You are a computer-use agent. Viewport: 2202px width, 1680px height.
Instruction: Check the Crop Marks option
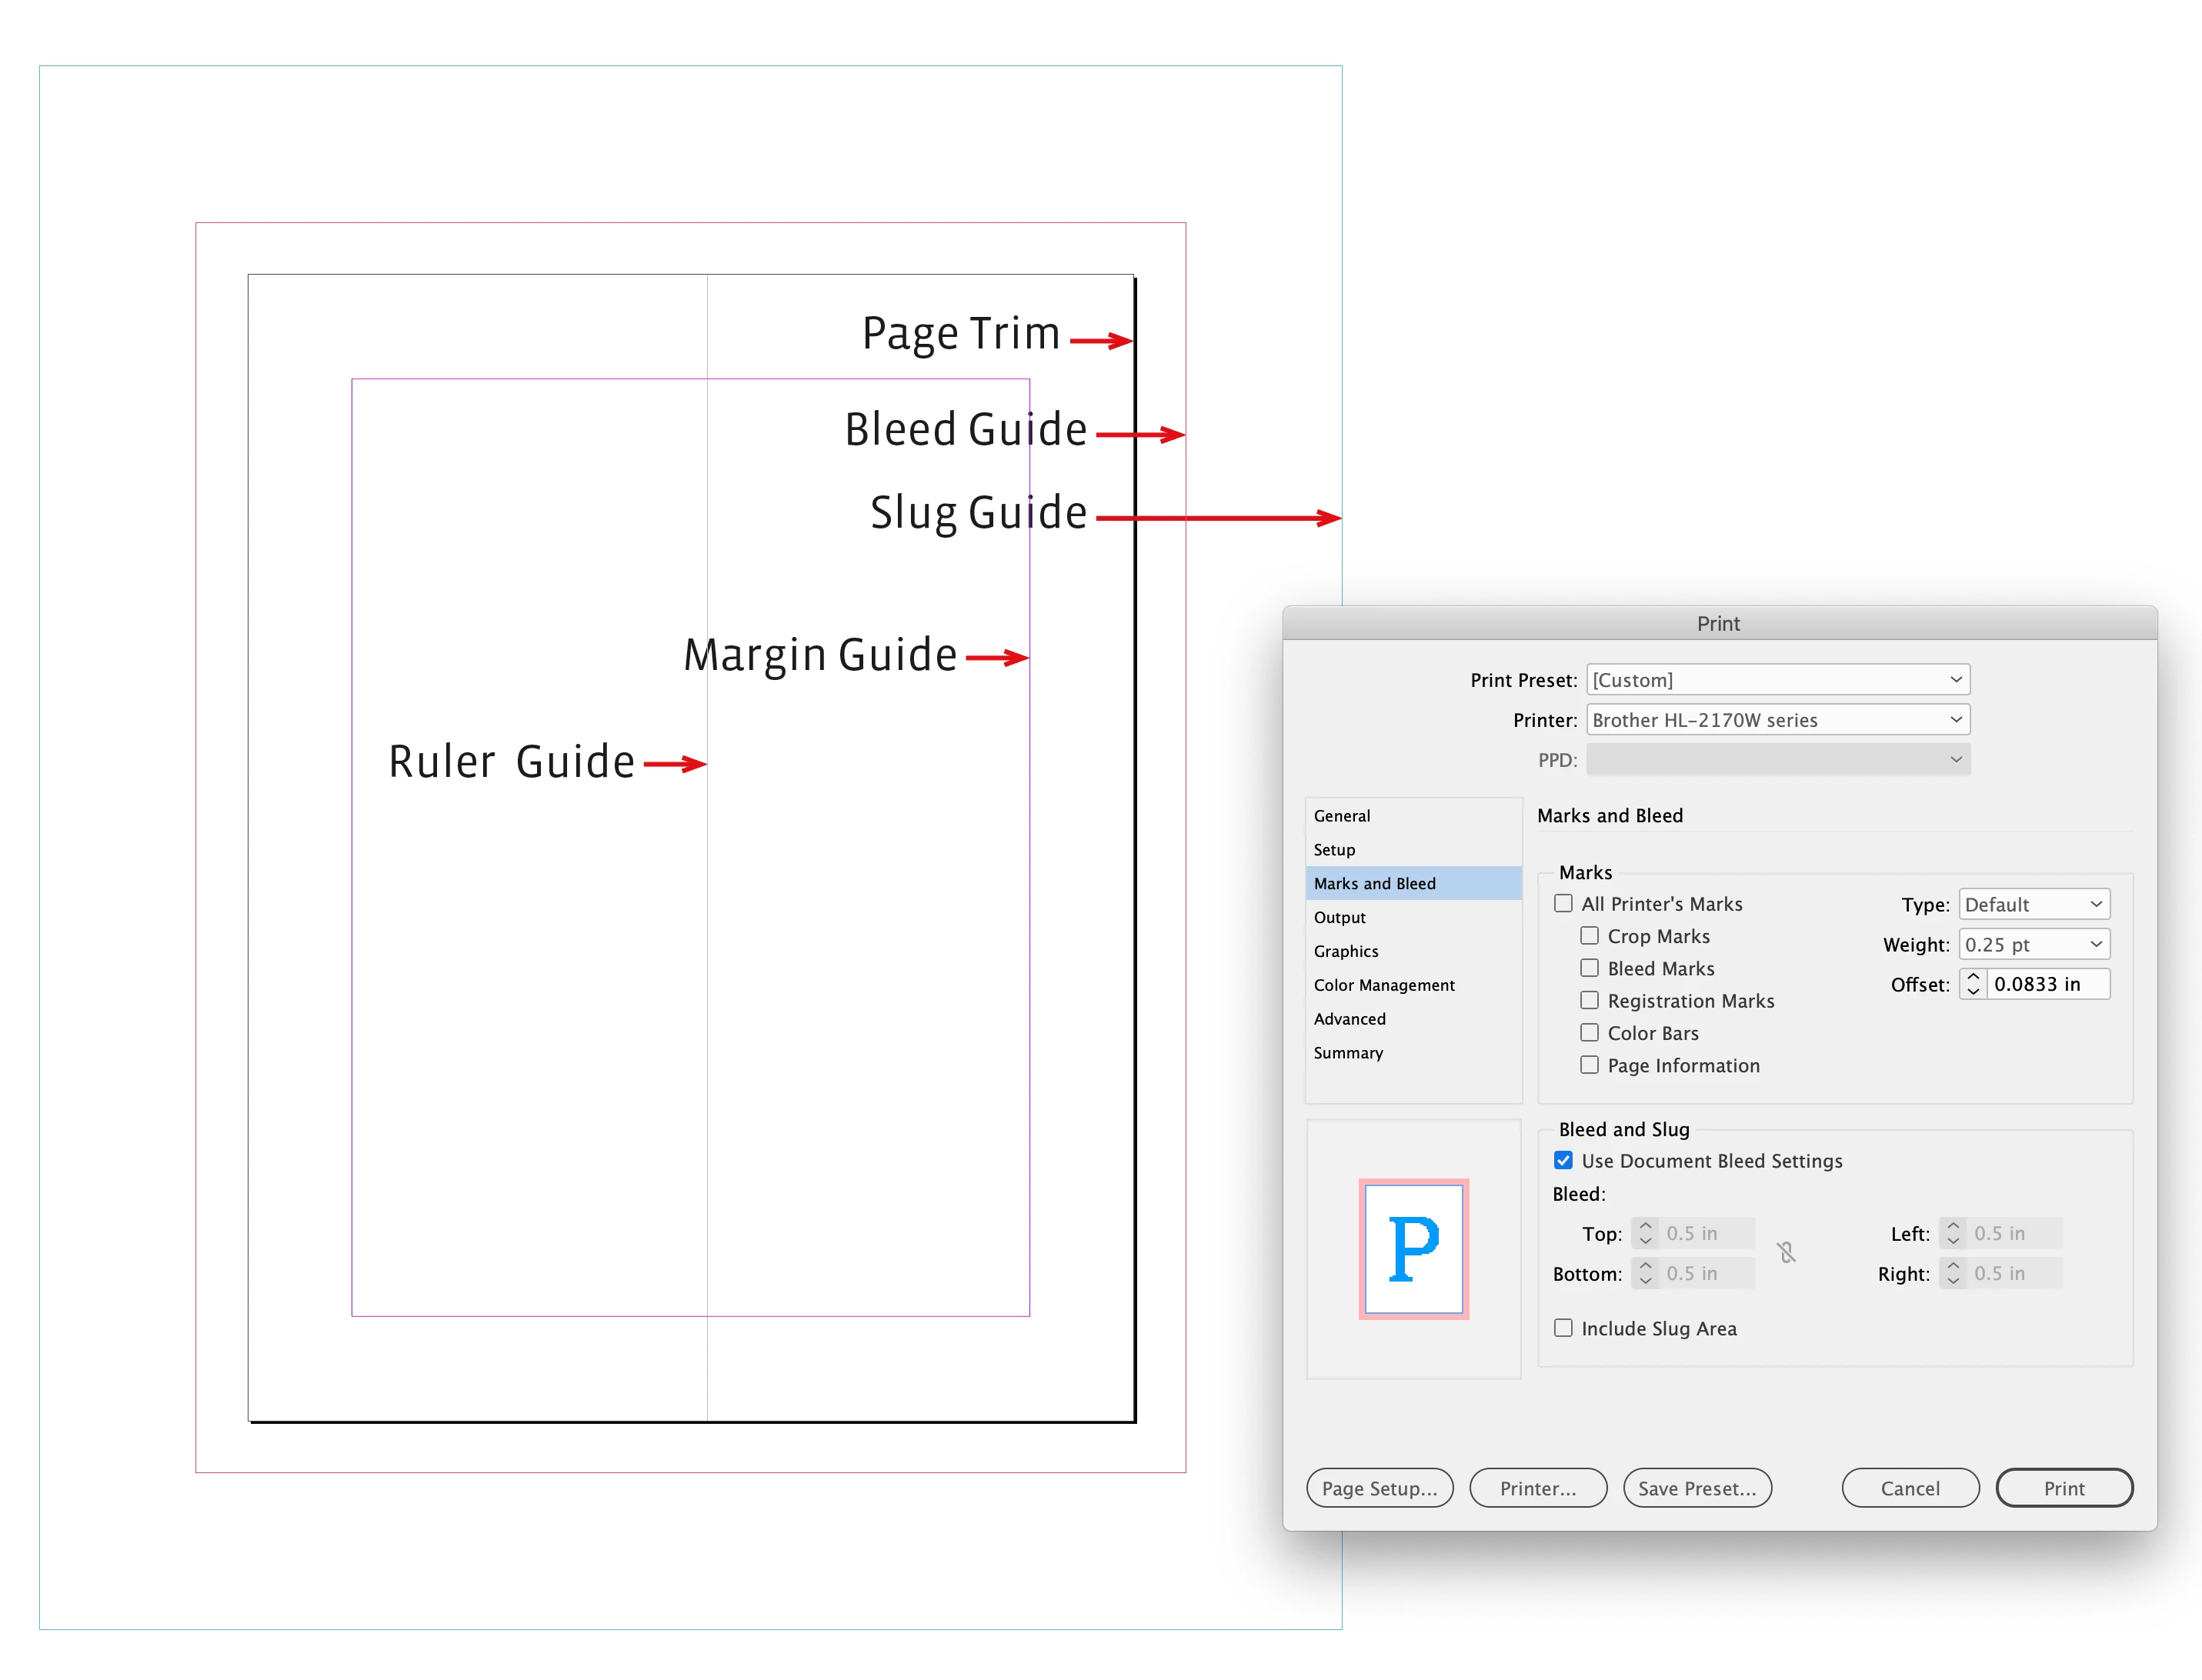1589,936
